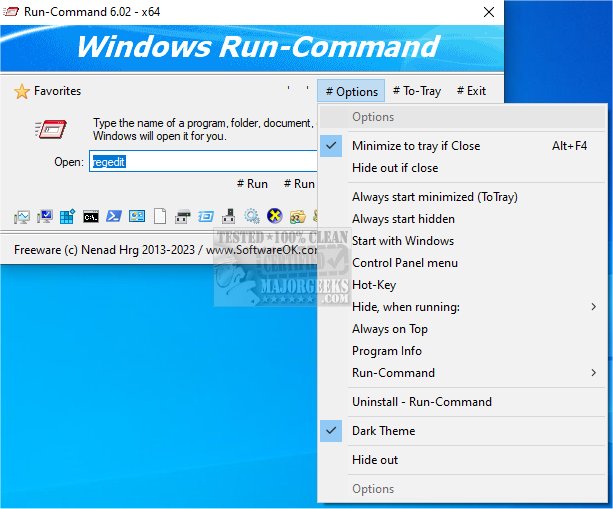Collapse the # Options dropdown menu
The height and width of the screenshot is (509, 613).
(352, 91)
